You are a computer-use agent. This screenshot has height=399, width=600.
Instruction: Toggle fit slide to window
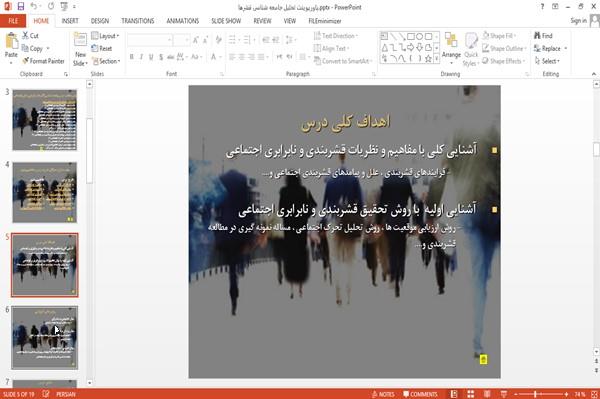pos(594,394)
